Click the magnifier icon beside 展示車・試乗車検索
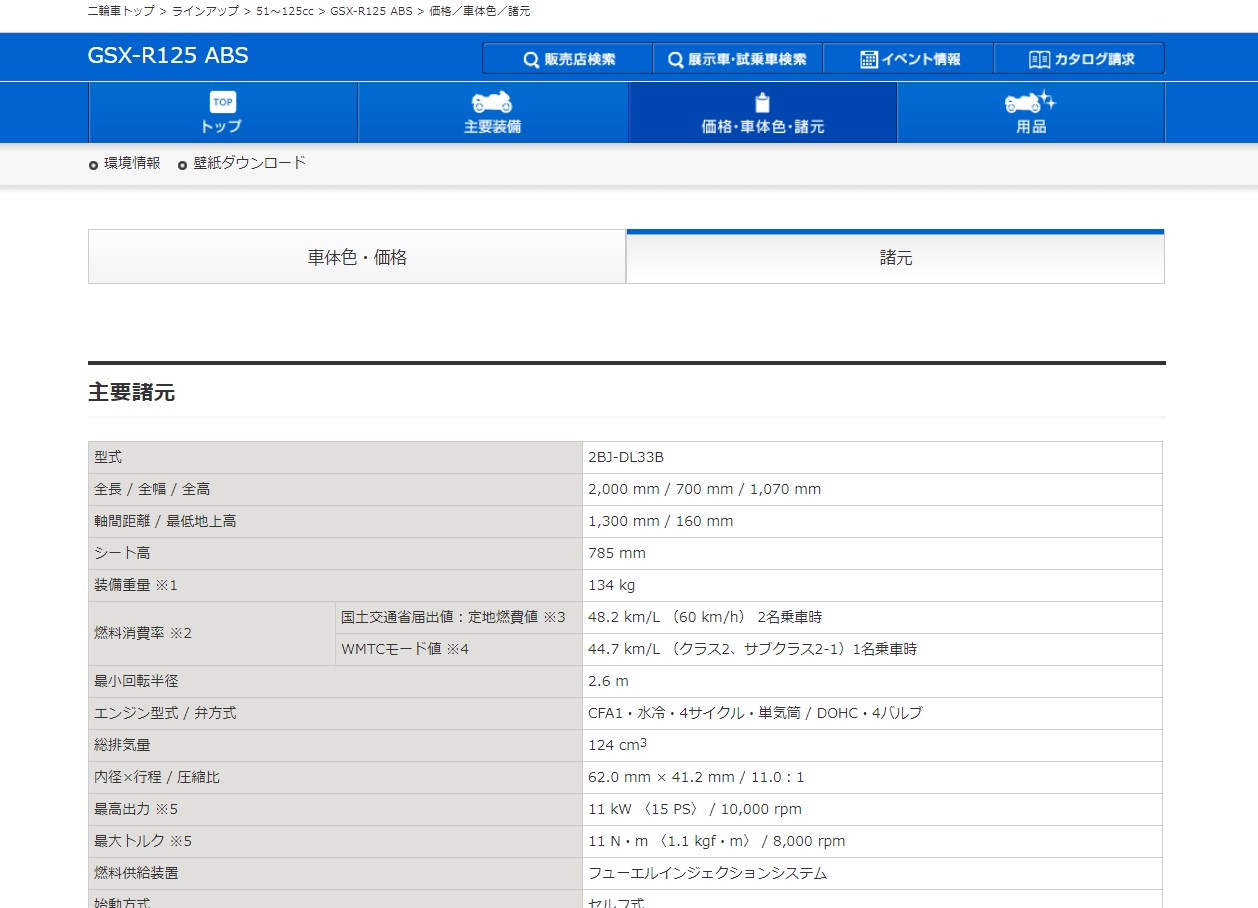This screenshot has width=1258, height=908. tap(676, 59)
